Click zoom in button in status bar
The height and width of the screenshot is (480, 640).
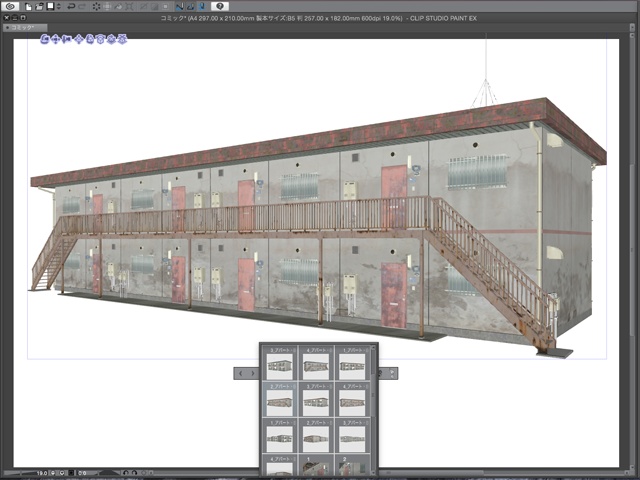62,473
